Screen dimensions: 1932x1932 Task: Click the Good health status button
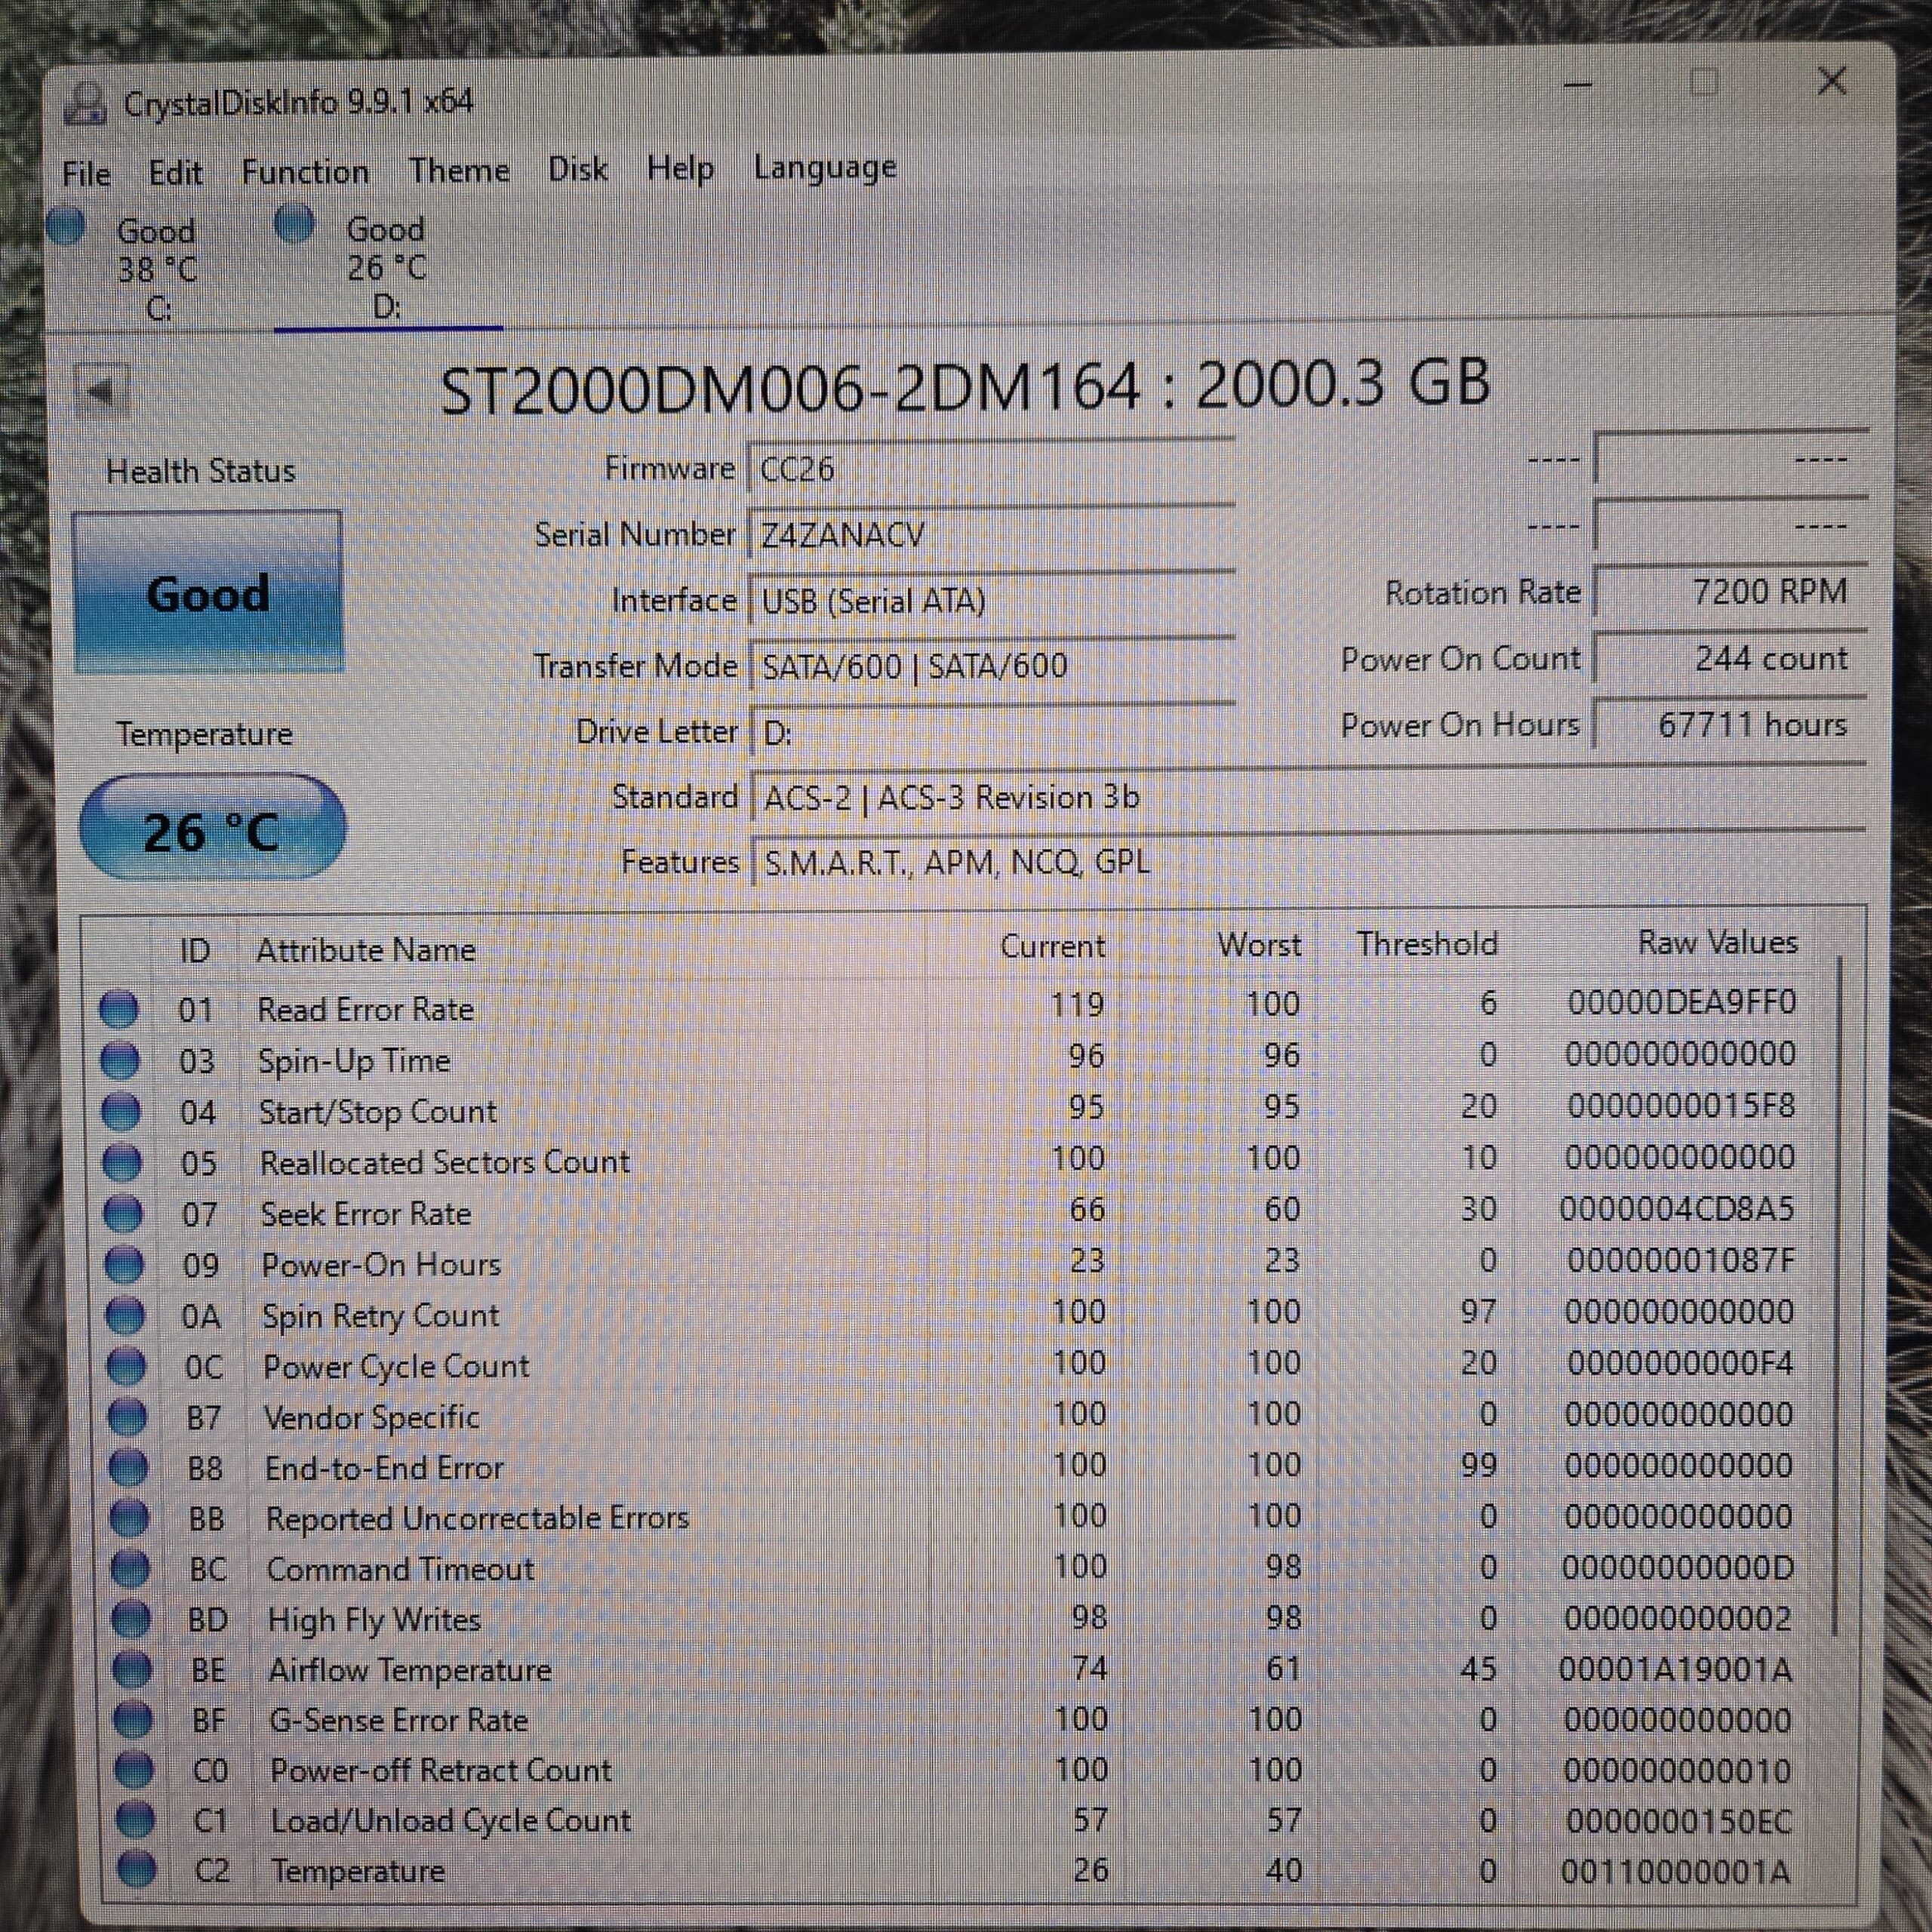pyautogui.click(x=208, y=593)
